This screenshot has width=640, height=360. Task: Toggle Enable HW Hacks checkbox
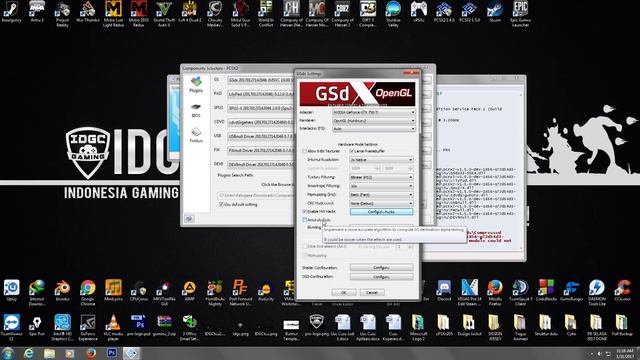[x=304, y=211]
